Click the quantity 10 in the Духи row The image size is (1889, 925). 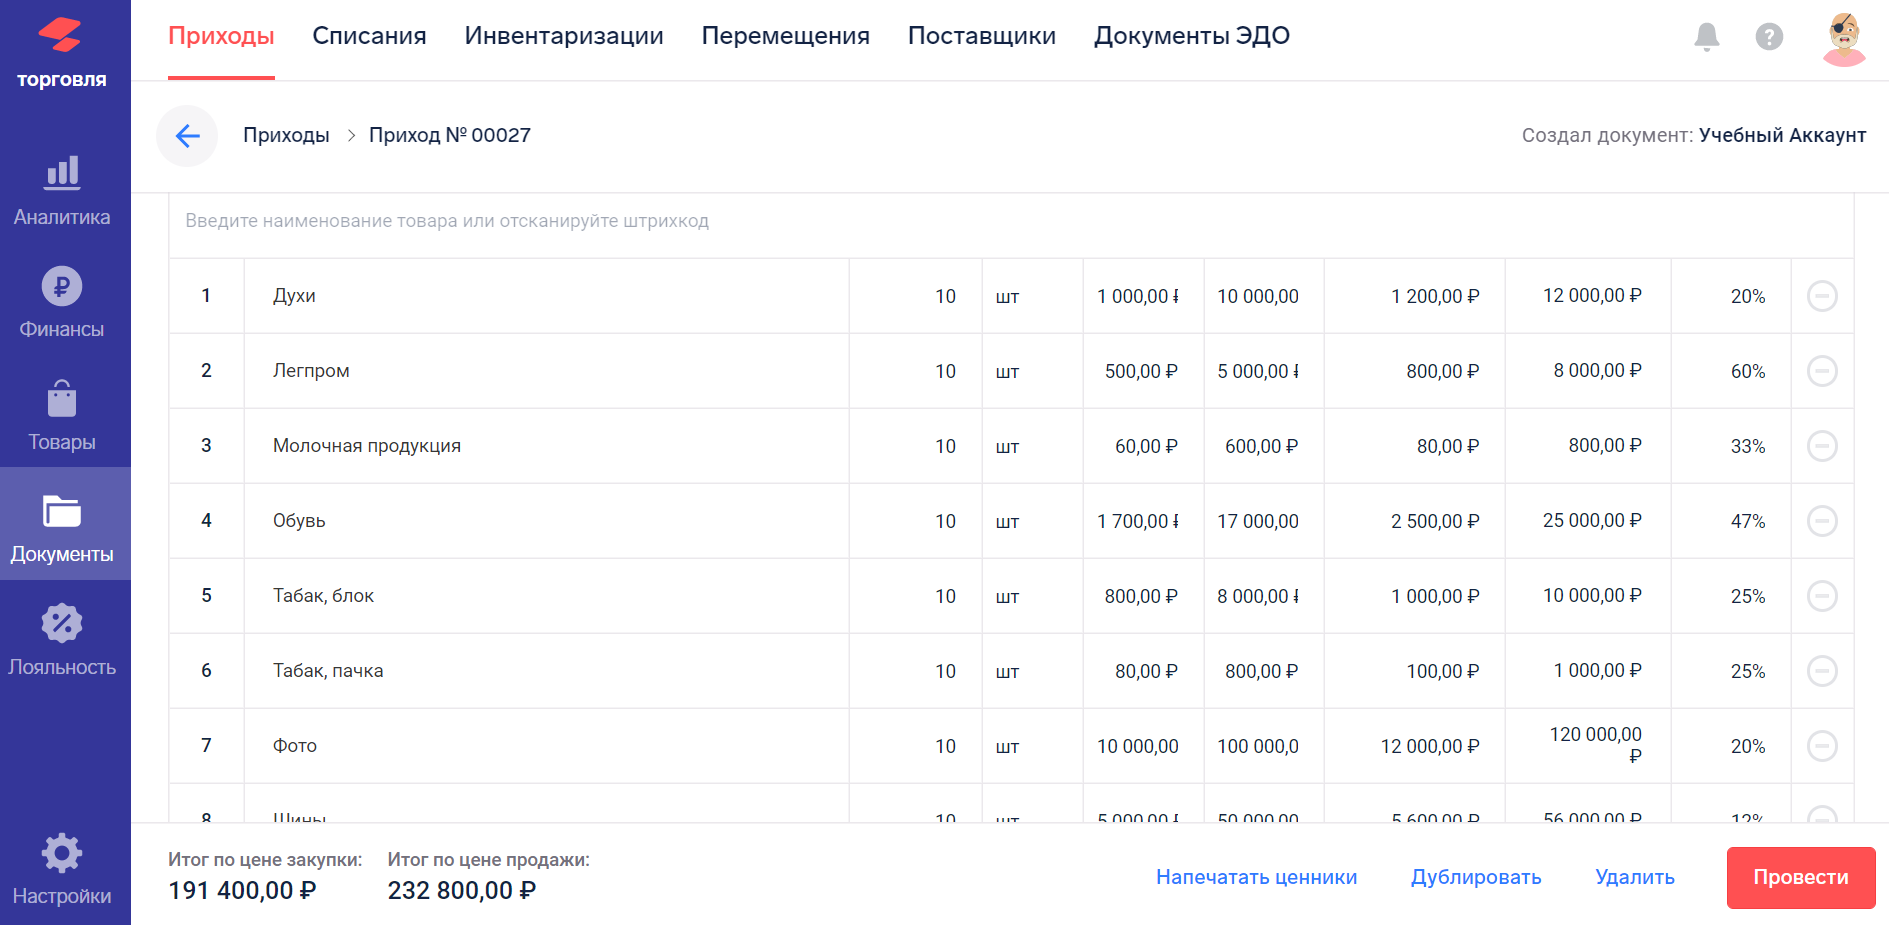point(945,296)
